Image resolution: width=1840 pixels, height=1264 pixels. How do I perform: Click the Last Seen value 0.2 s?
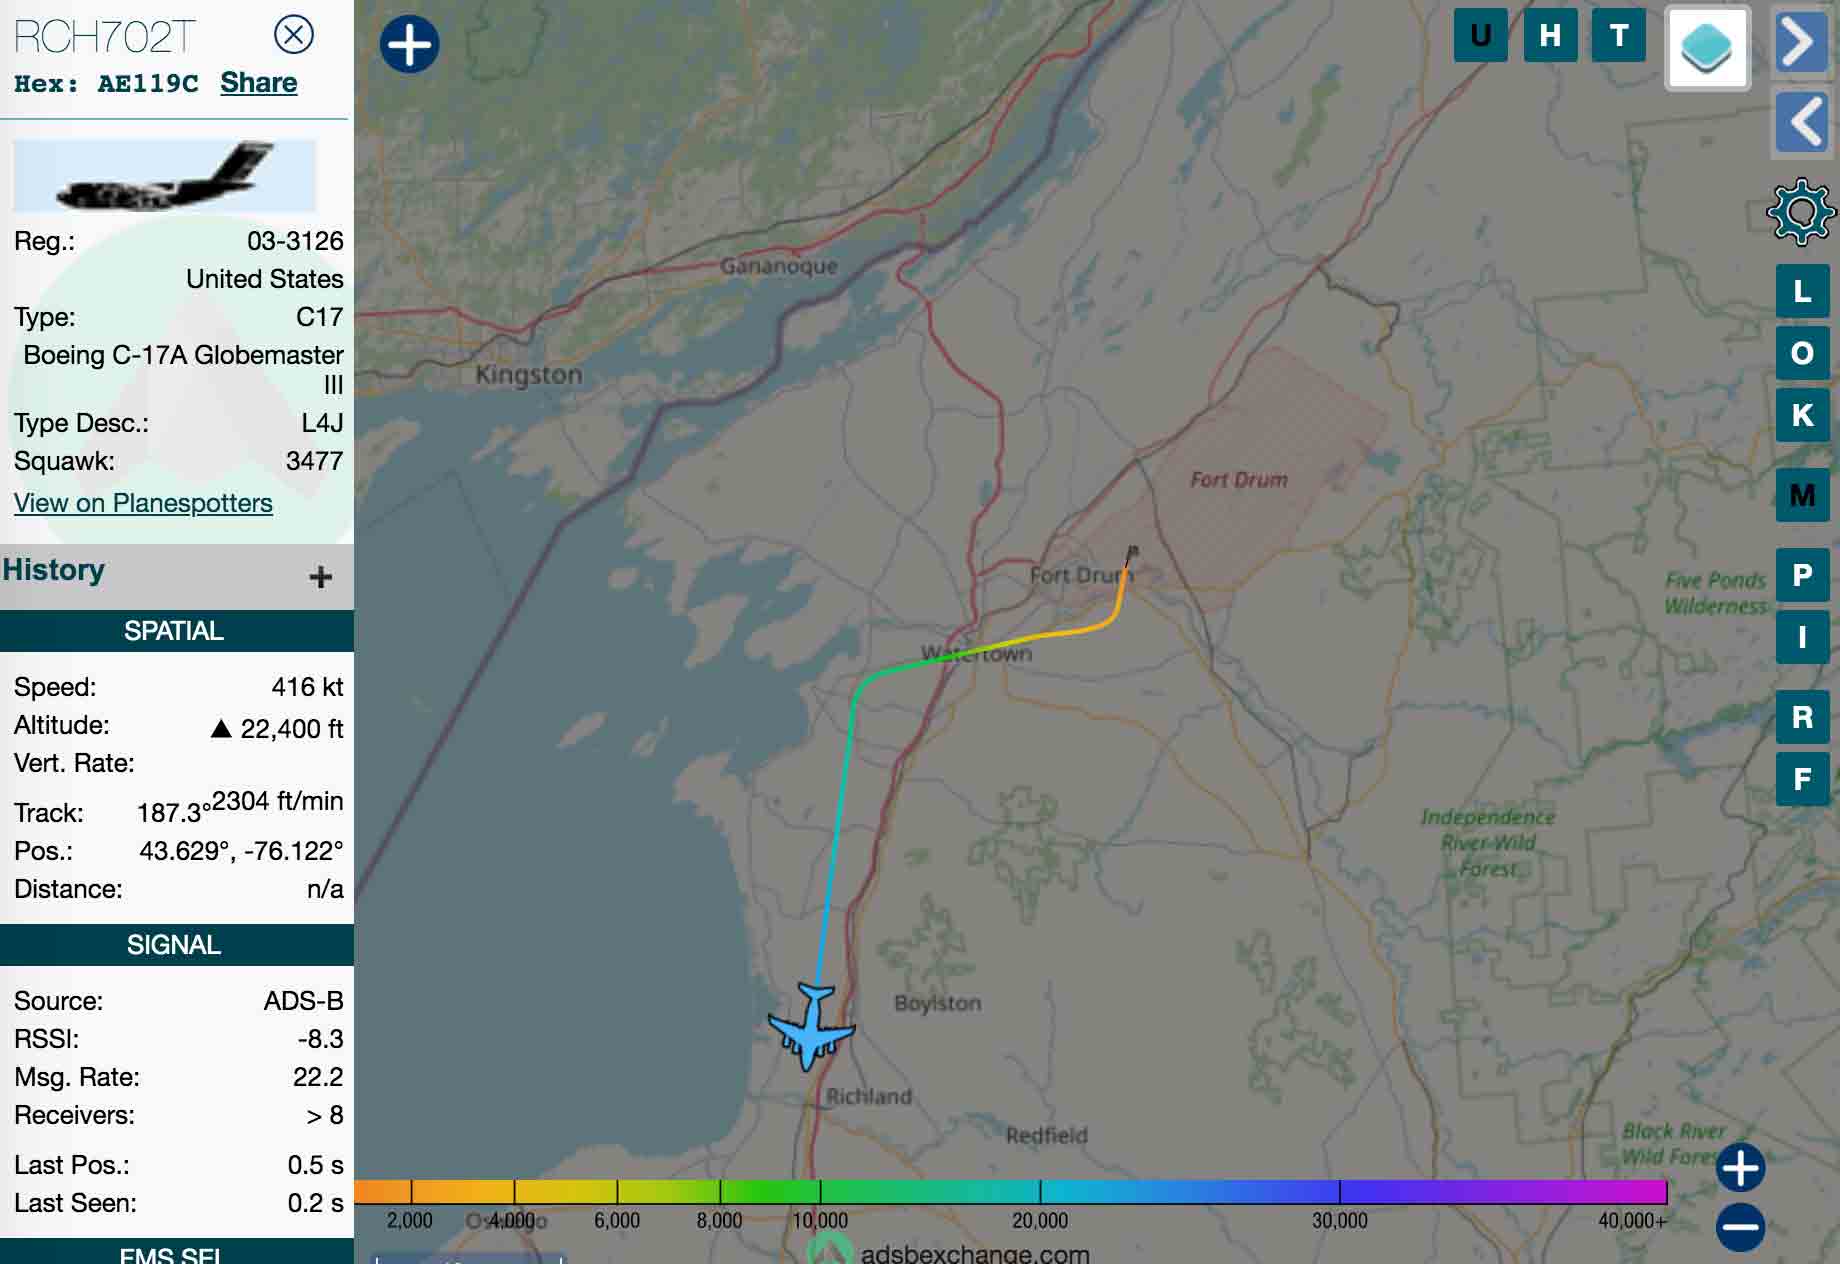pyautogui.click(x=315, y=1203)
